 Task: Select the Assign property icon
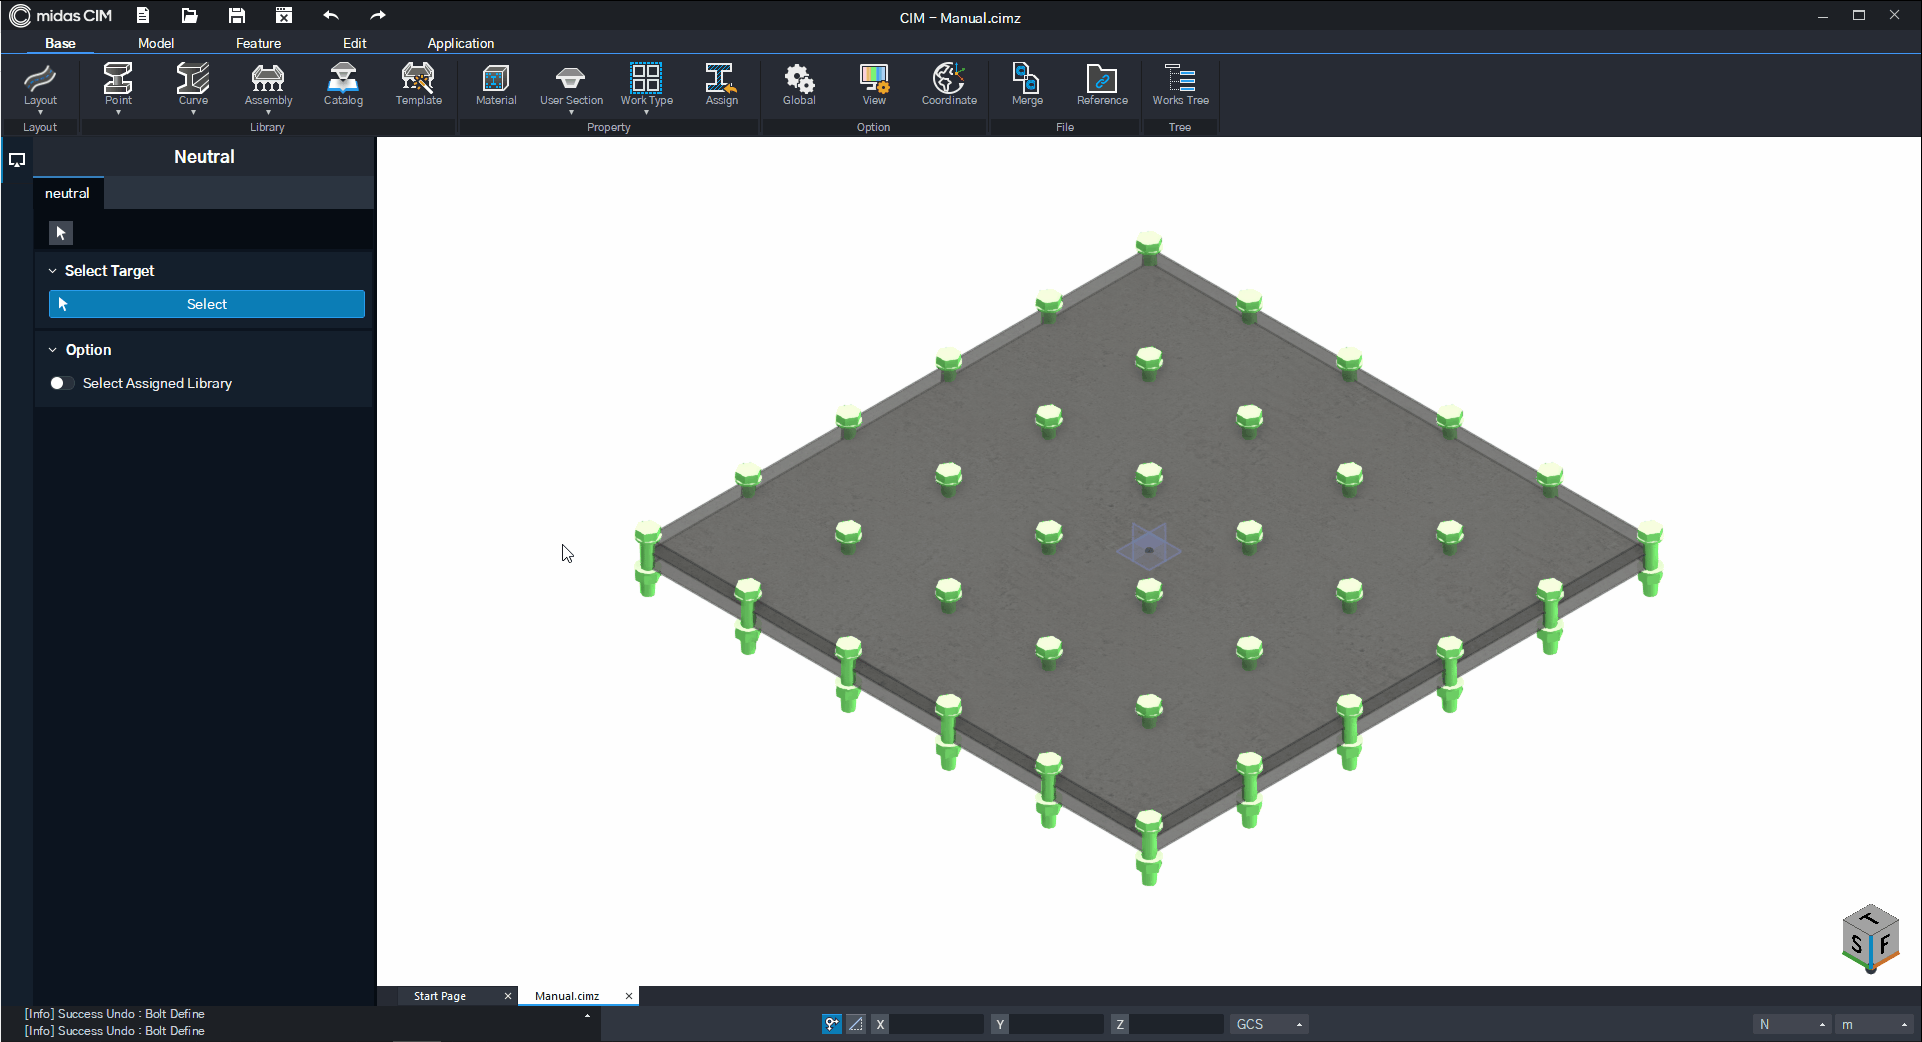[x=721, y=84]
